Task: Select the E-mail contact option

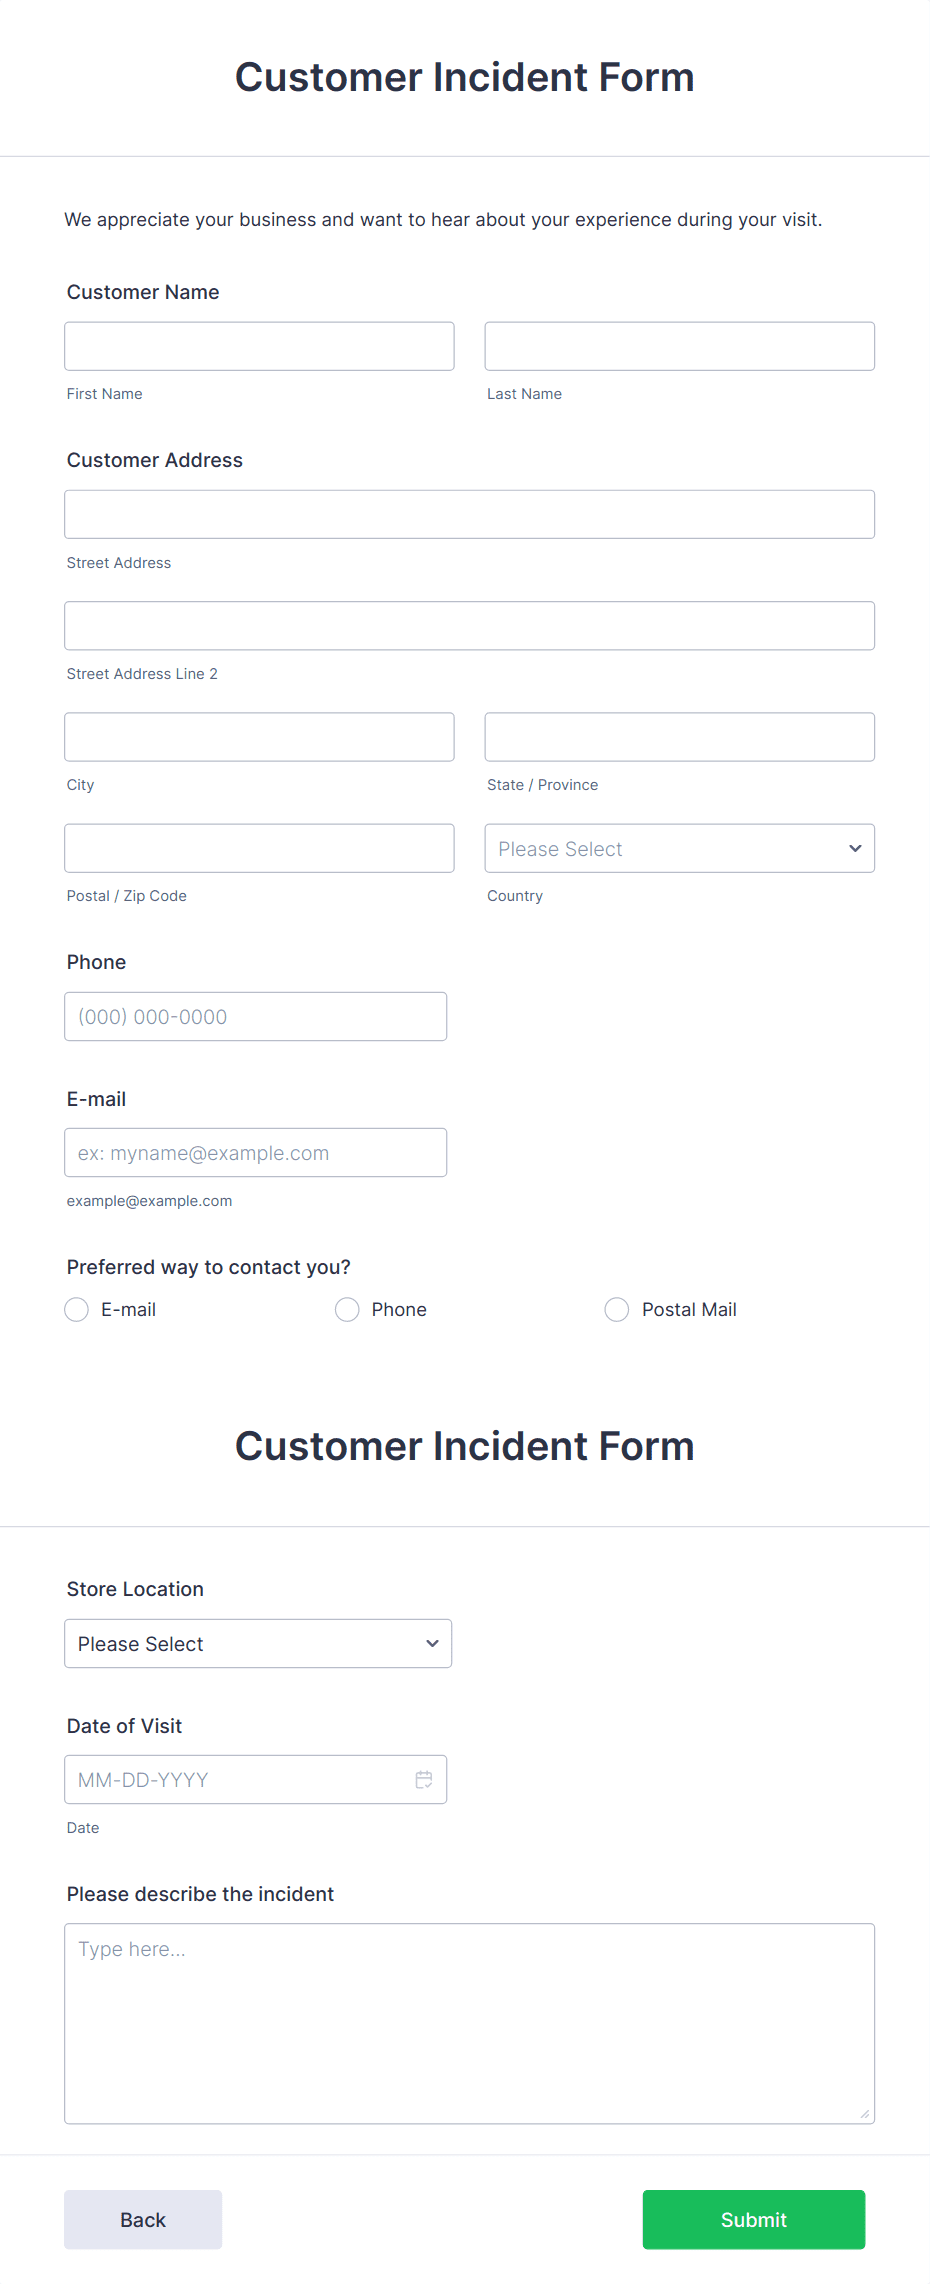Action: [x=77, y=1310]
